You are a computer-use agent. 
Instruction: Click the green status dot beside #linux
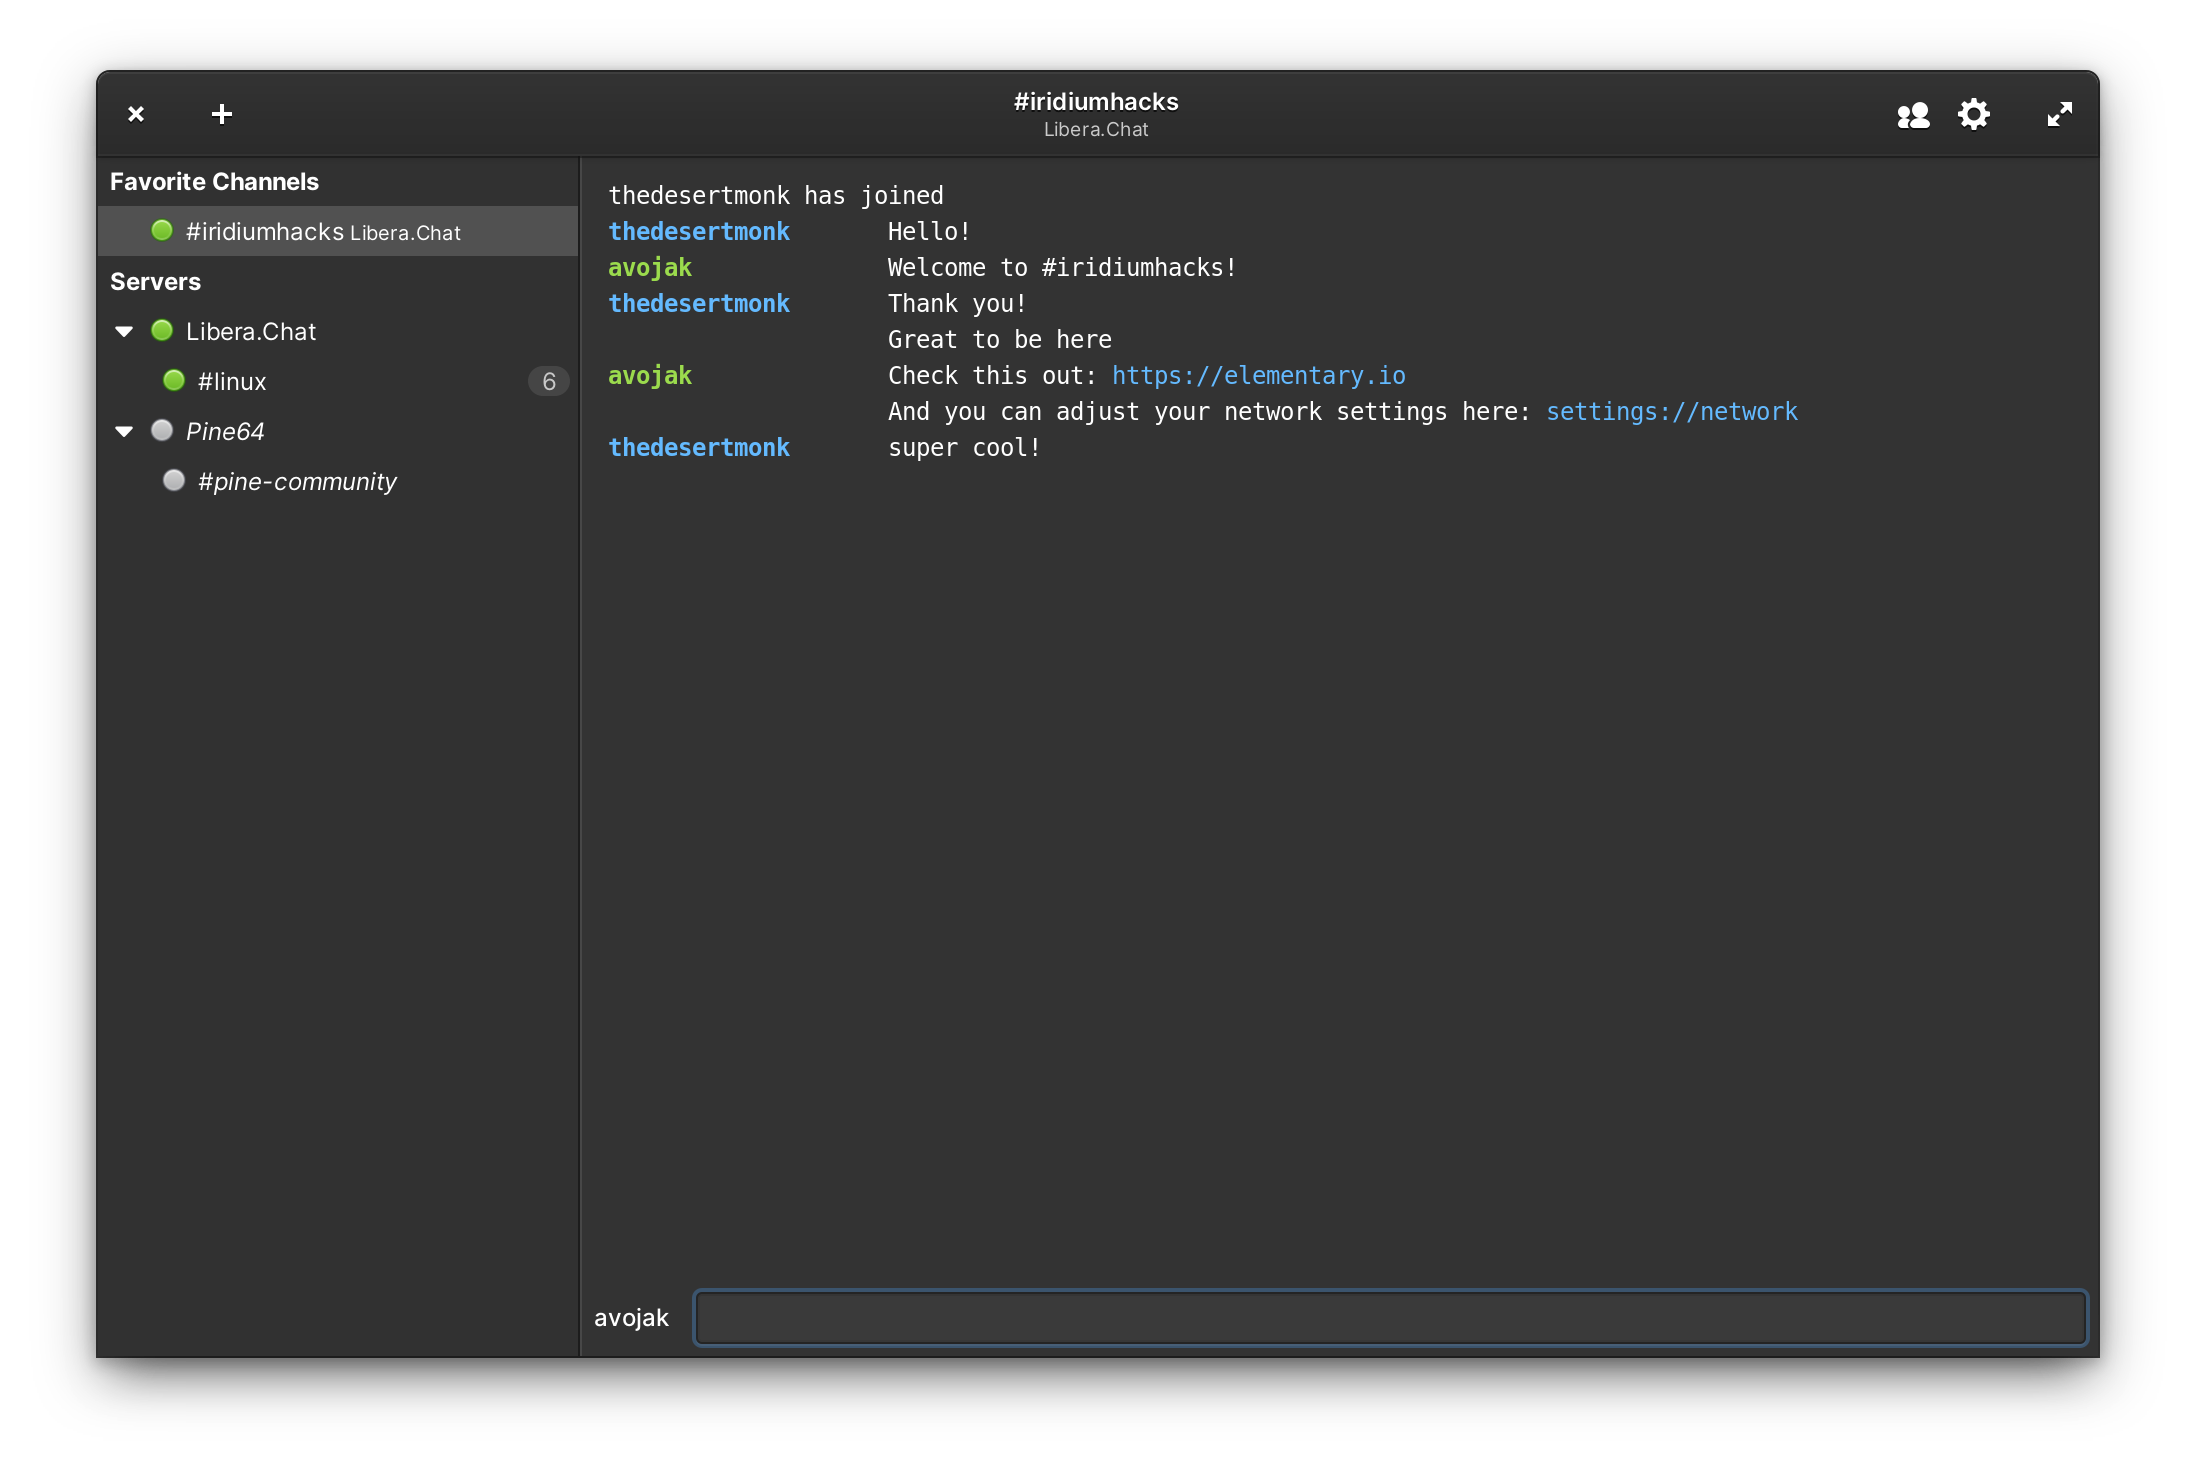[174, 380]
